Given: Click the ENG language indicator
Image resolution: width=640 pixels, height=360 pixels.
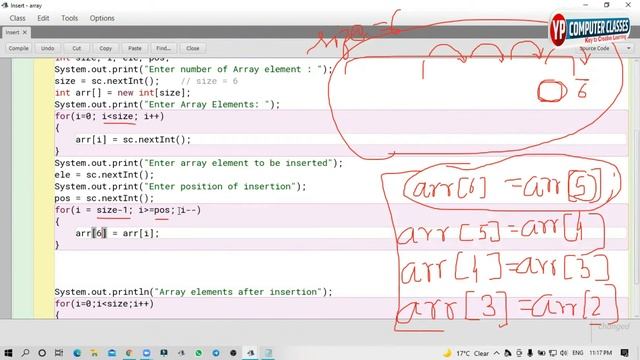Looking at the screenshot, I should pos(578,353).
